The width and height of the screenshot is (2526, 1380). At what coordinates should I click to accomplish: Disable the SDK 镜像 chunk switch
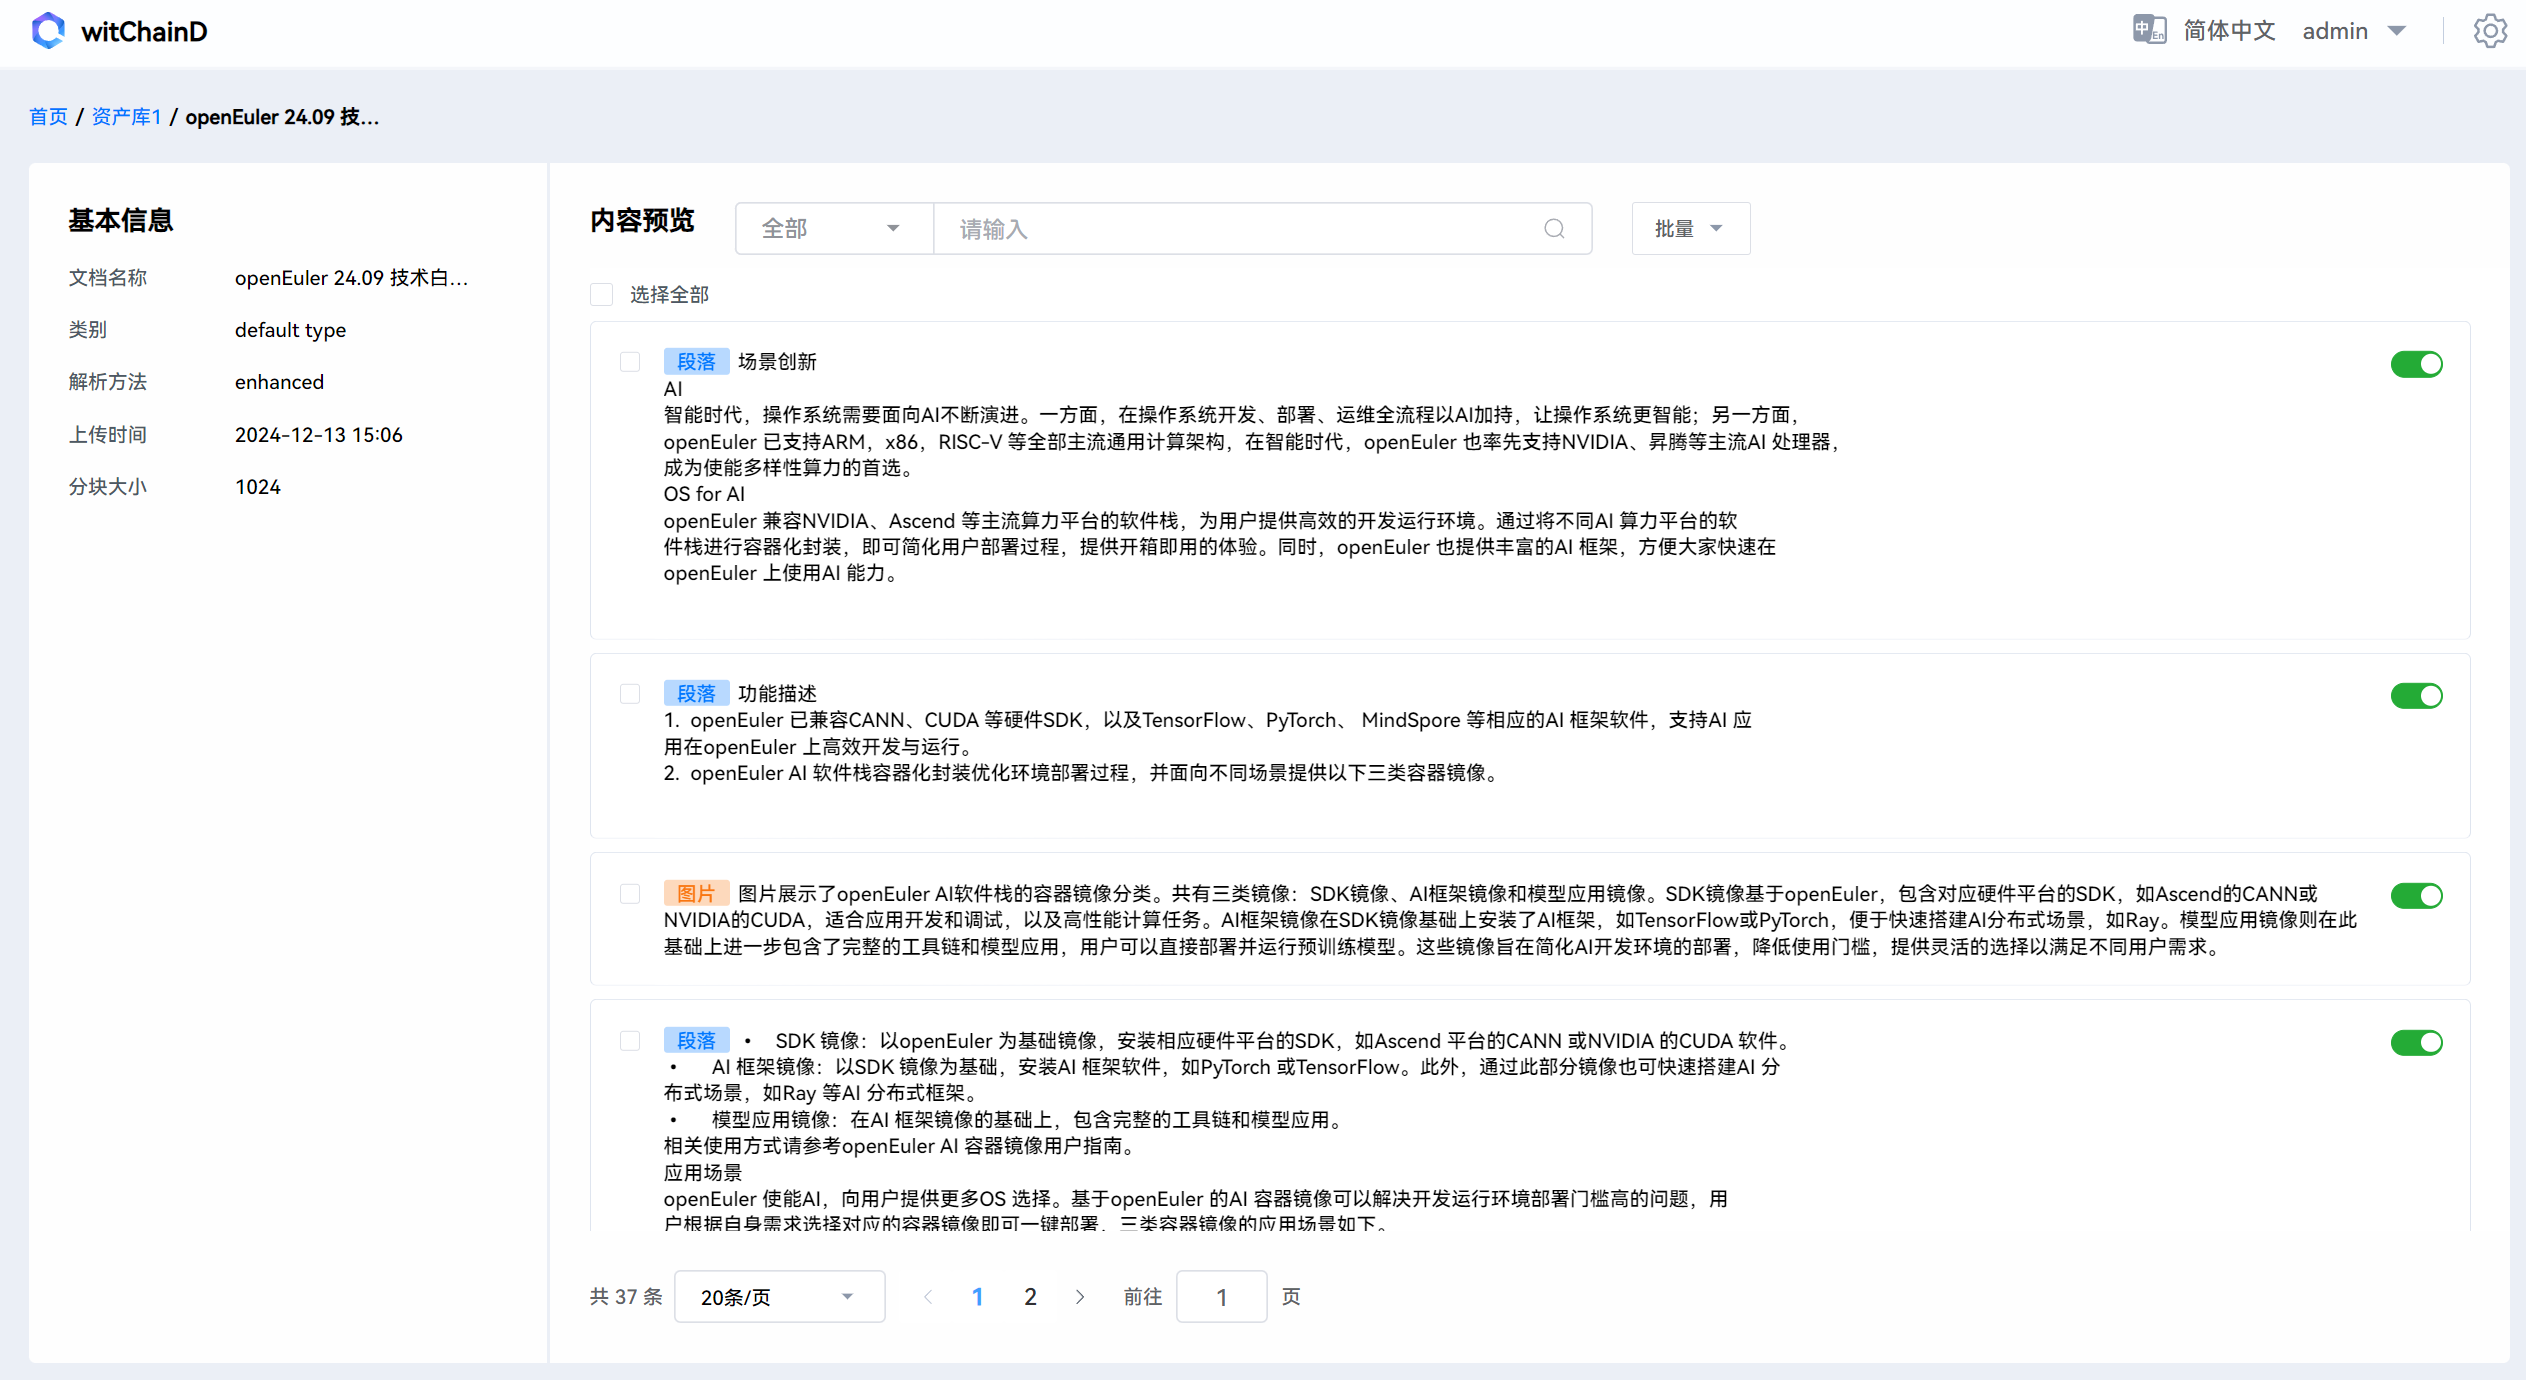(x=2416, y=1042)
